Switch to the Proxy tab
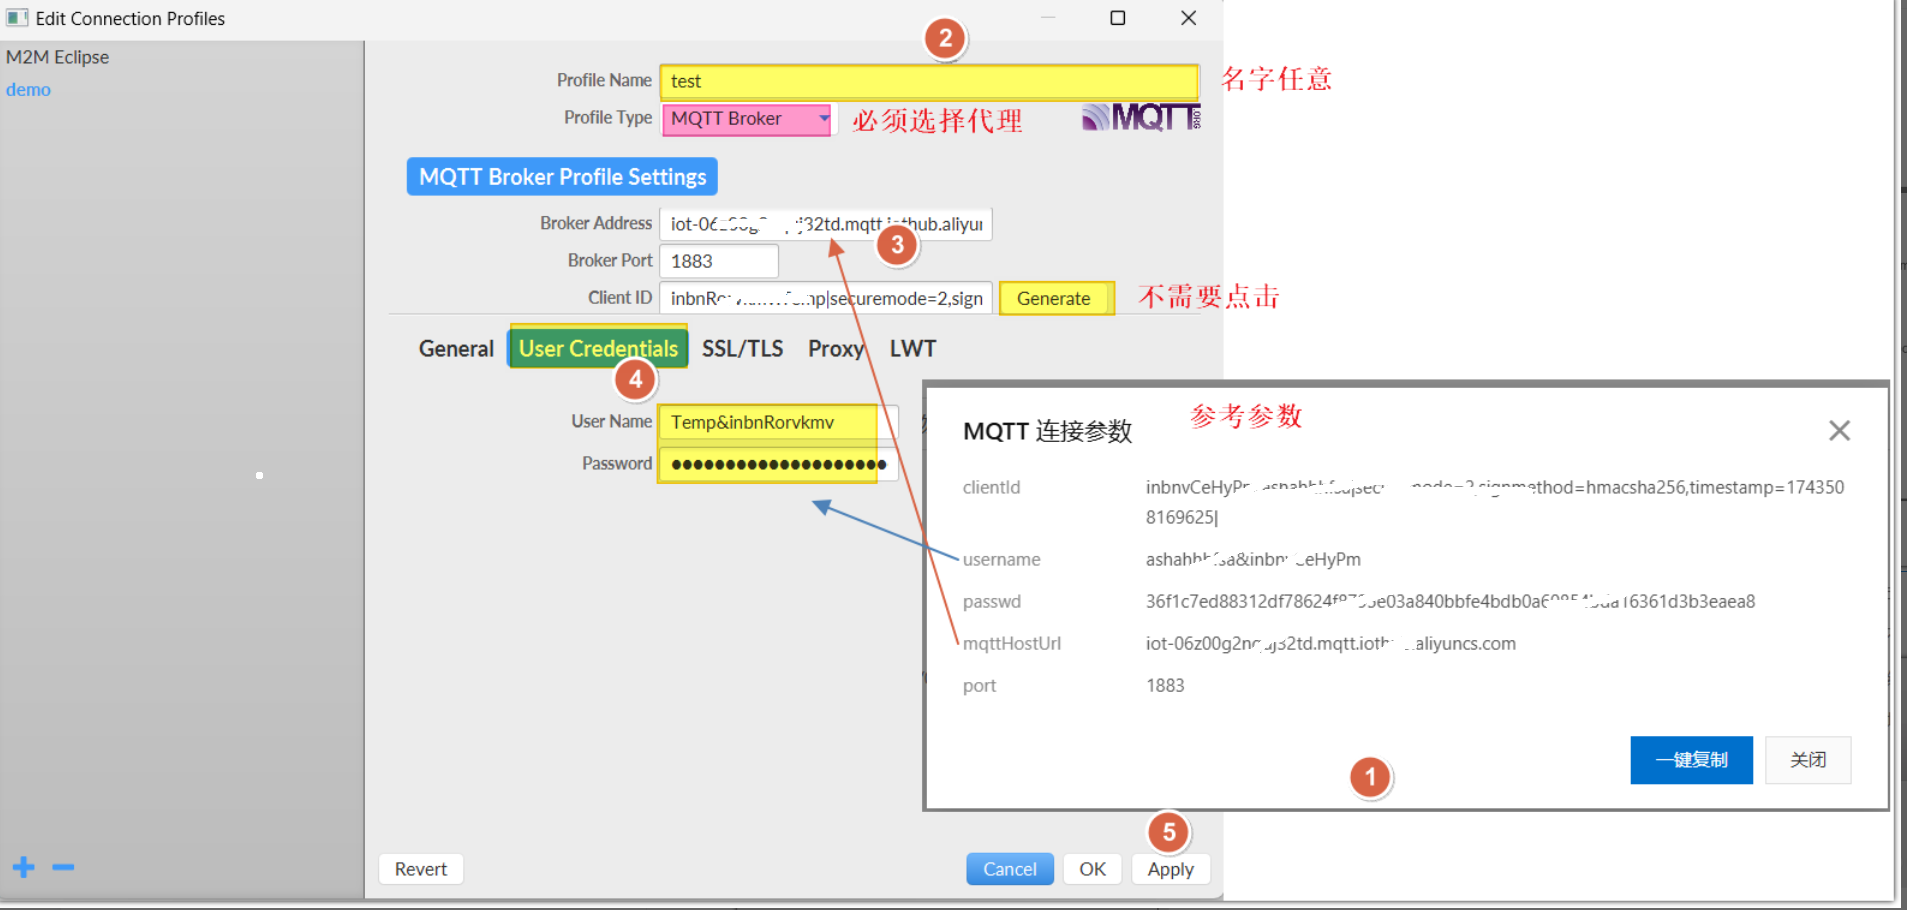Image resolution: width=1907 pixels, height=910 pixels. (x=836, y=348)
